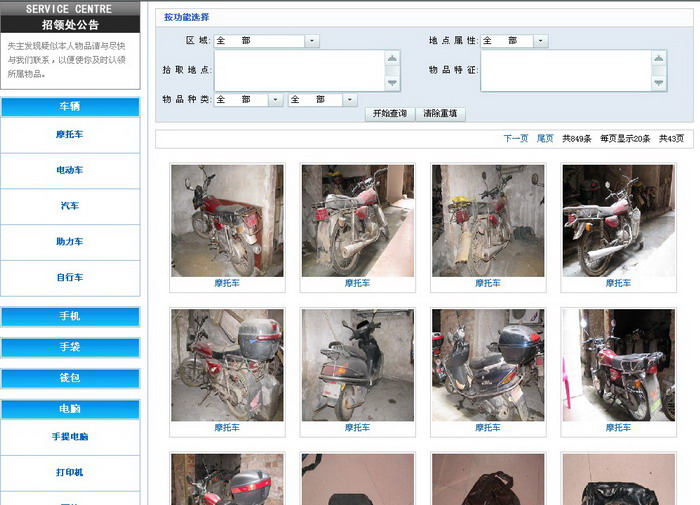Click 摩托车 caption under first row second photo
The height and width of the screenshot is (505, 700).
(358, 283)
